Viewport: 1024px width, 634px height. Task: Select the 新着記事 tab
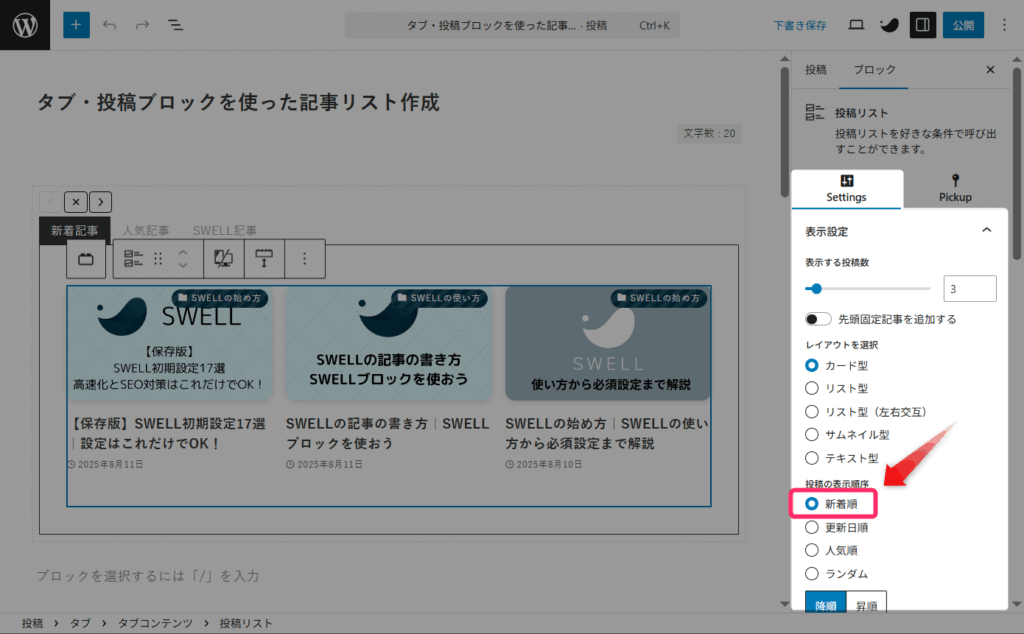[74, 230]
